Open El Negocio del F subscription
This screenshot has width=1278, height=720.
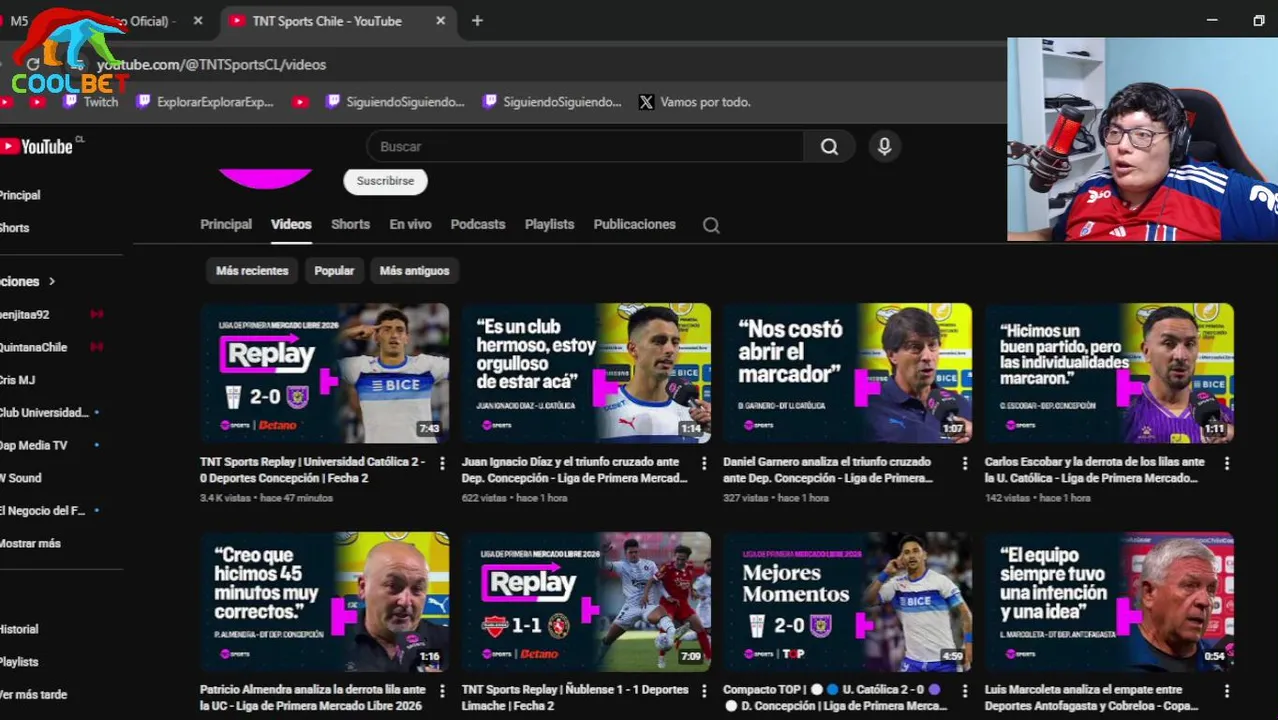[x=42, y=510]
